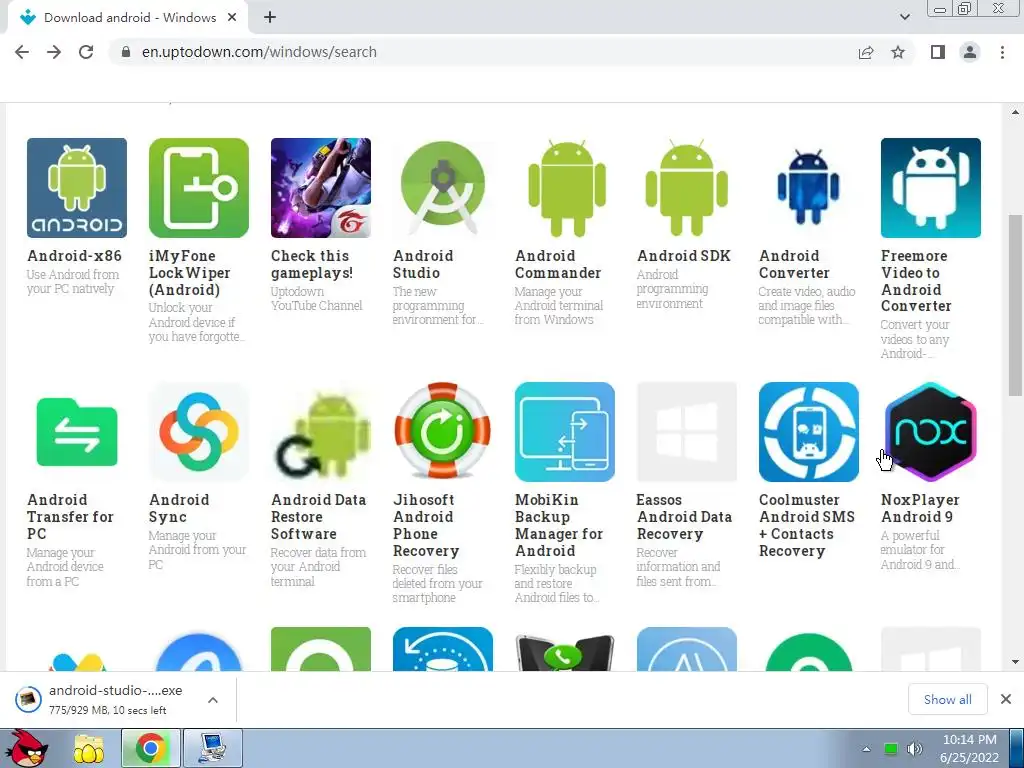This screenshot has height=768, width=1024.
Task: Click 'Use Android from your PC natively' text
Action: 73,281
